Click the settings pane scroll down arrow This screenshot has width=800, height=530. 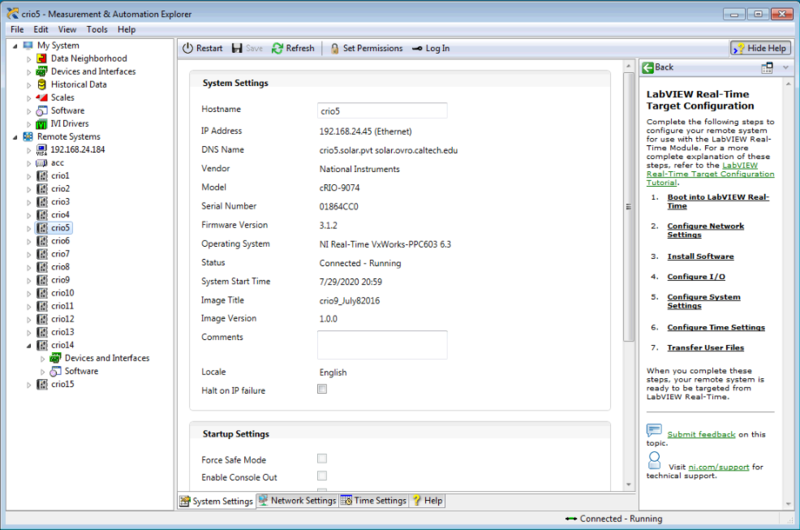coord(629,485)
